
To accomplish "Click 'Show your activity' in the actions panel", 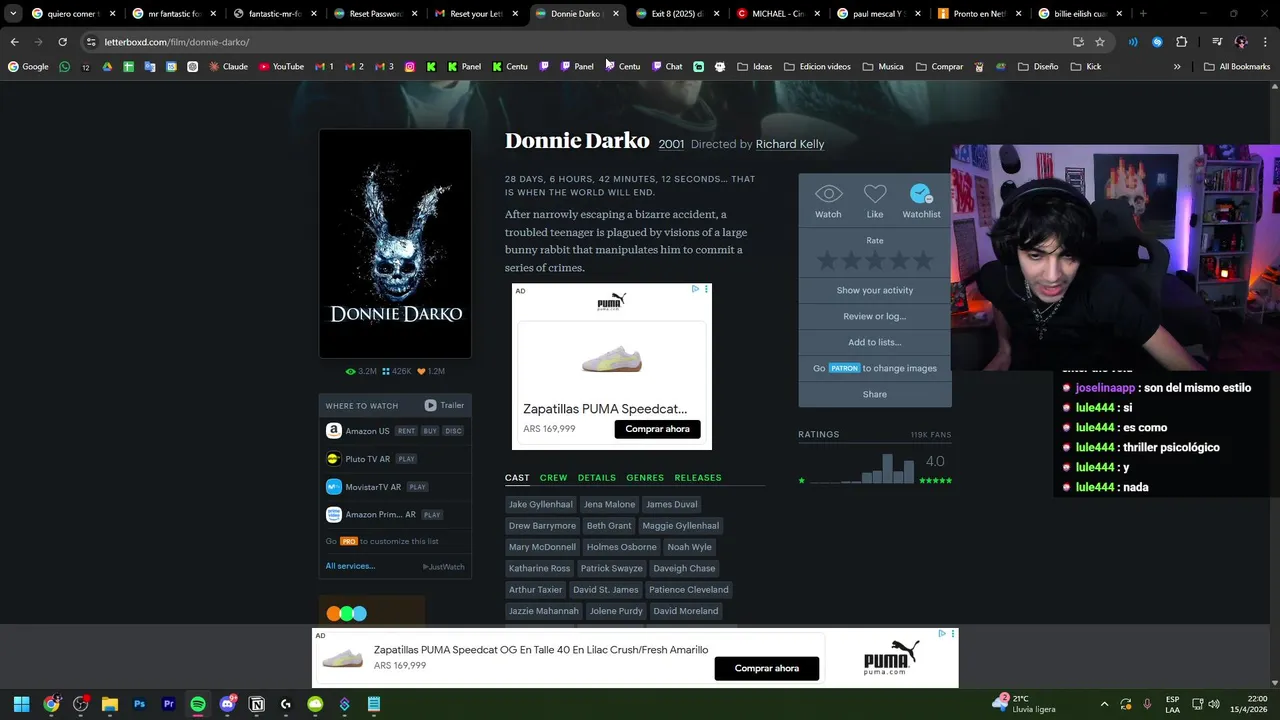I will click(875, 290).
